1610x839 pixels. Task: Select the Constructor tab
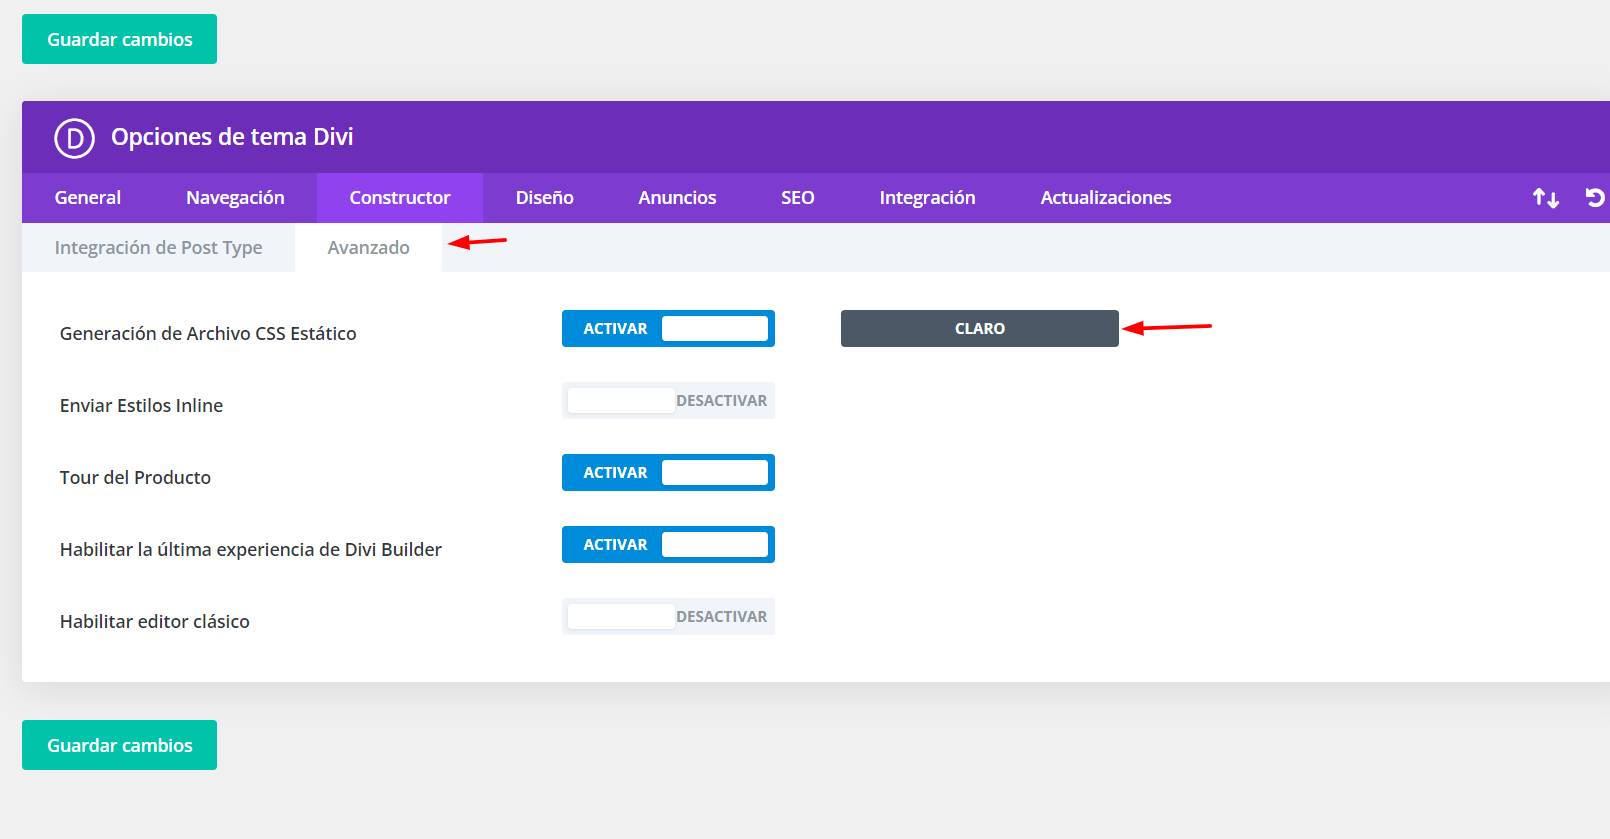(x=400, y=198)
